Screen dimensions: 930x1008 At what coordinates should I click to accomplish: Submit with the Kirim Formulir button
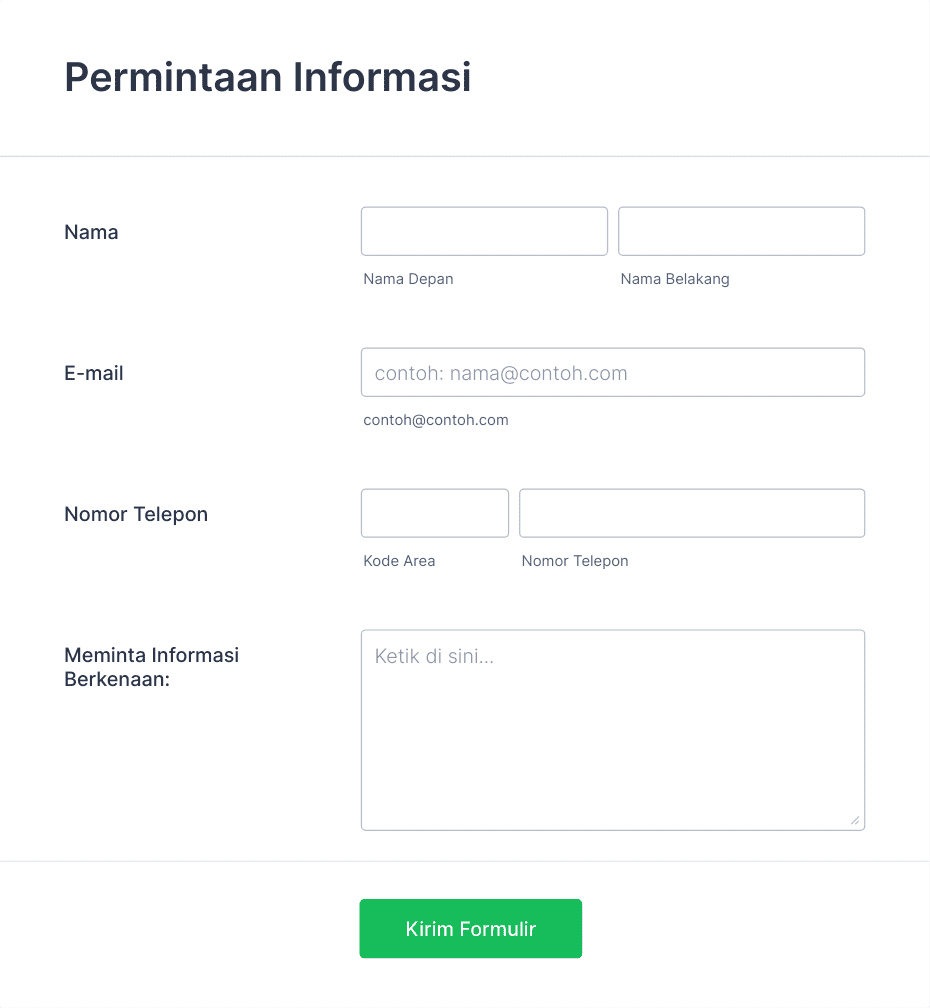coord(470,928)
